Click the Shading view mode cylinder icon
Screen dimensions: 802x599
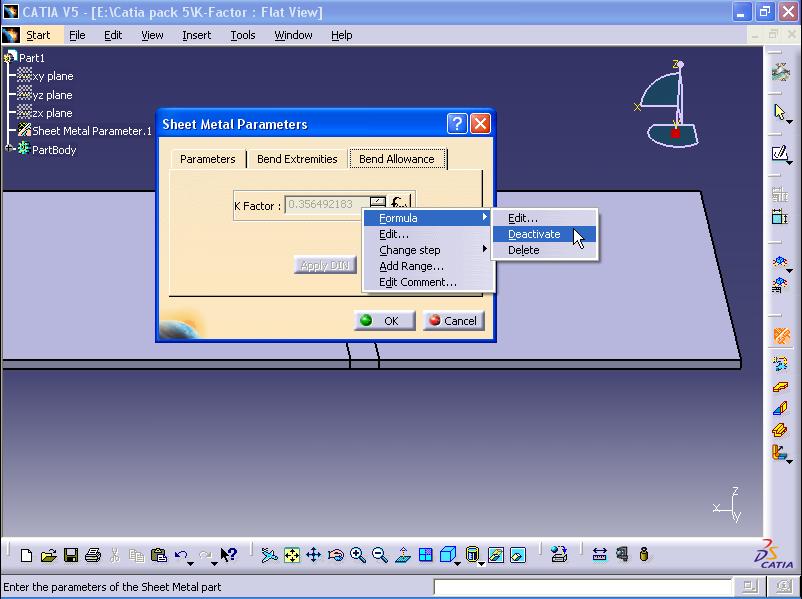pos(472,554)
